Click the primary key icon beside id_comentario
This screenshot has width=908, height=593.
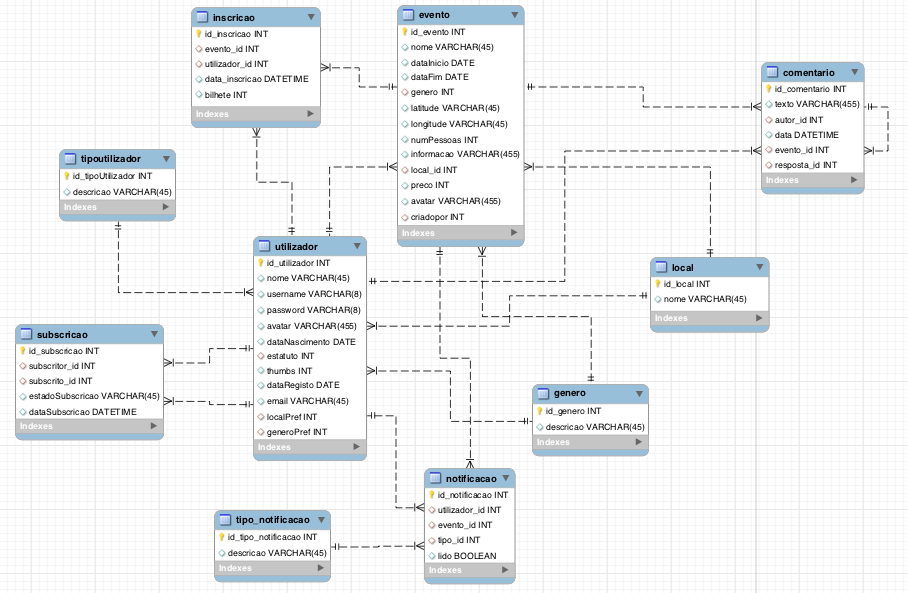tap(768, 89)
